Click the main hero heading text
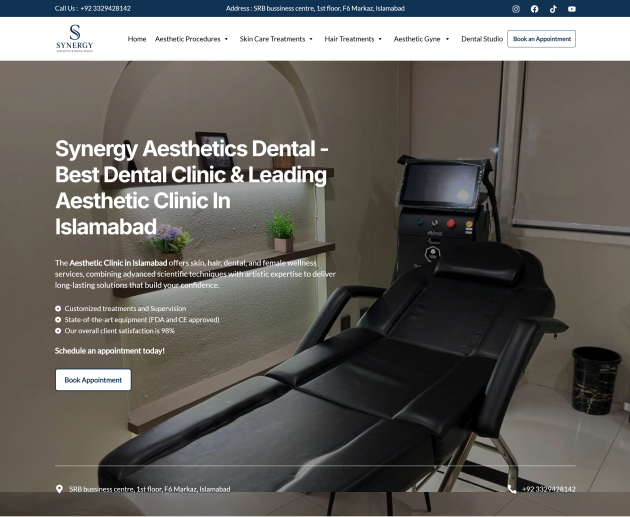This screenshot has width=630, height=517. pos(191,187)
